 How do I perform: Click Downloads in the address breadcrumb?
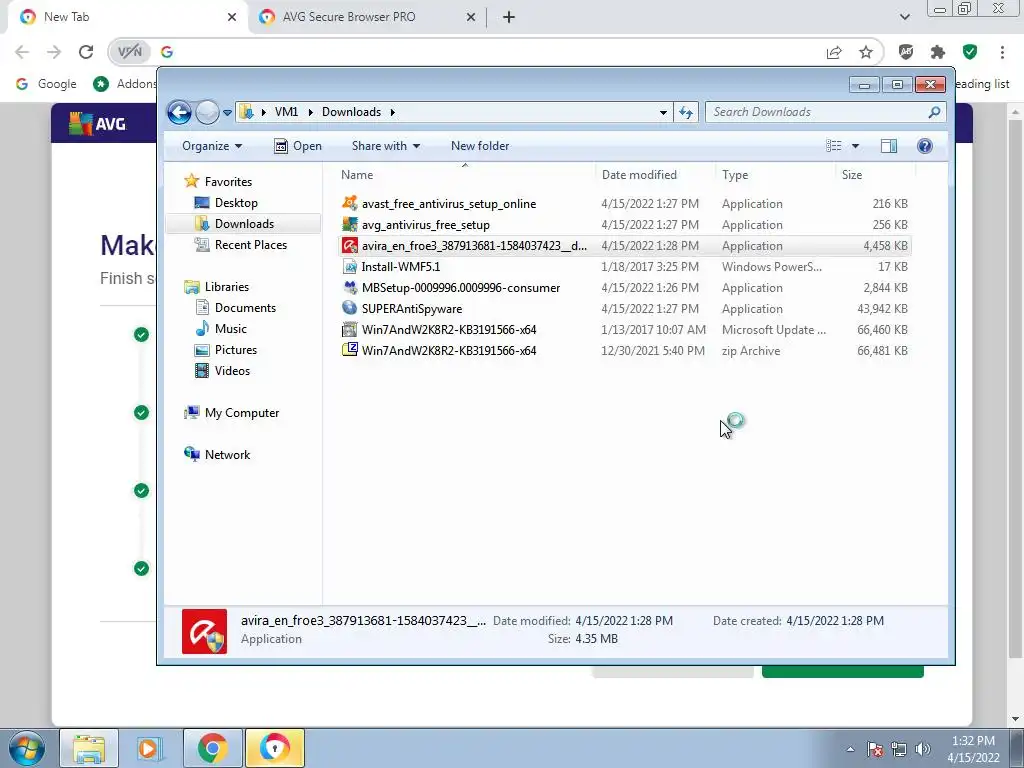pos(351,112)
